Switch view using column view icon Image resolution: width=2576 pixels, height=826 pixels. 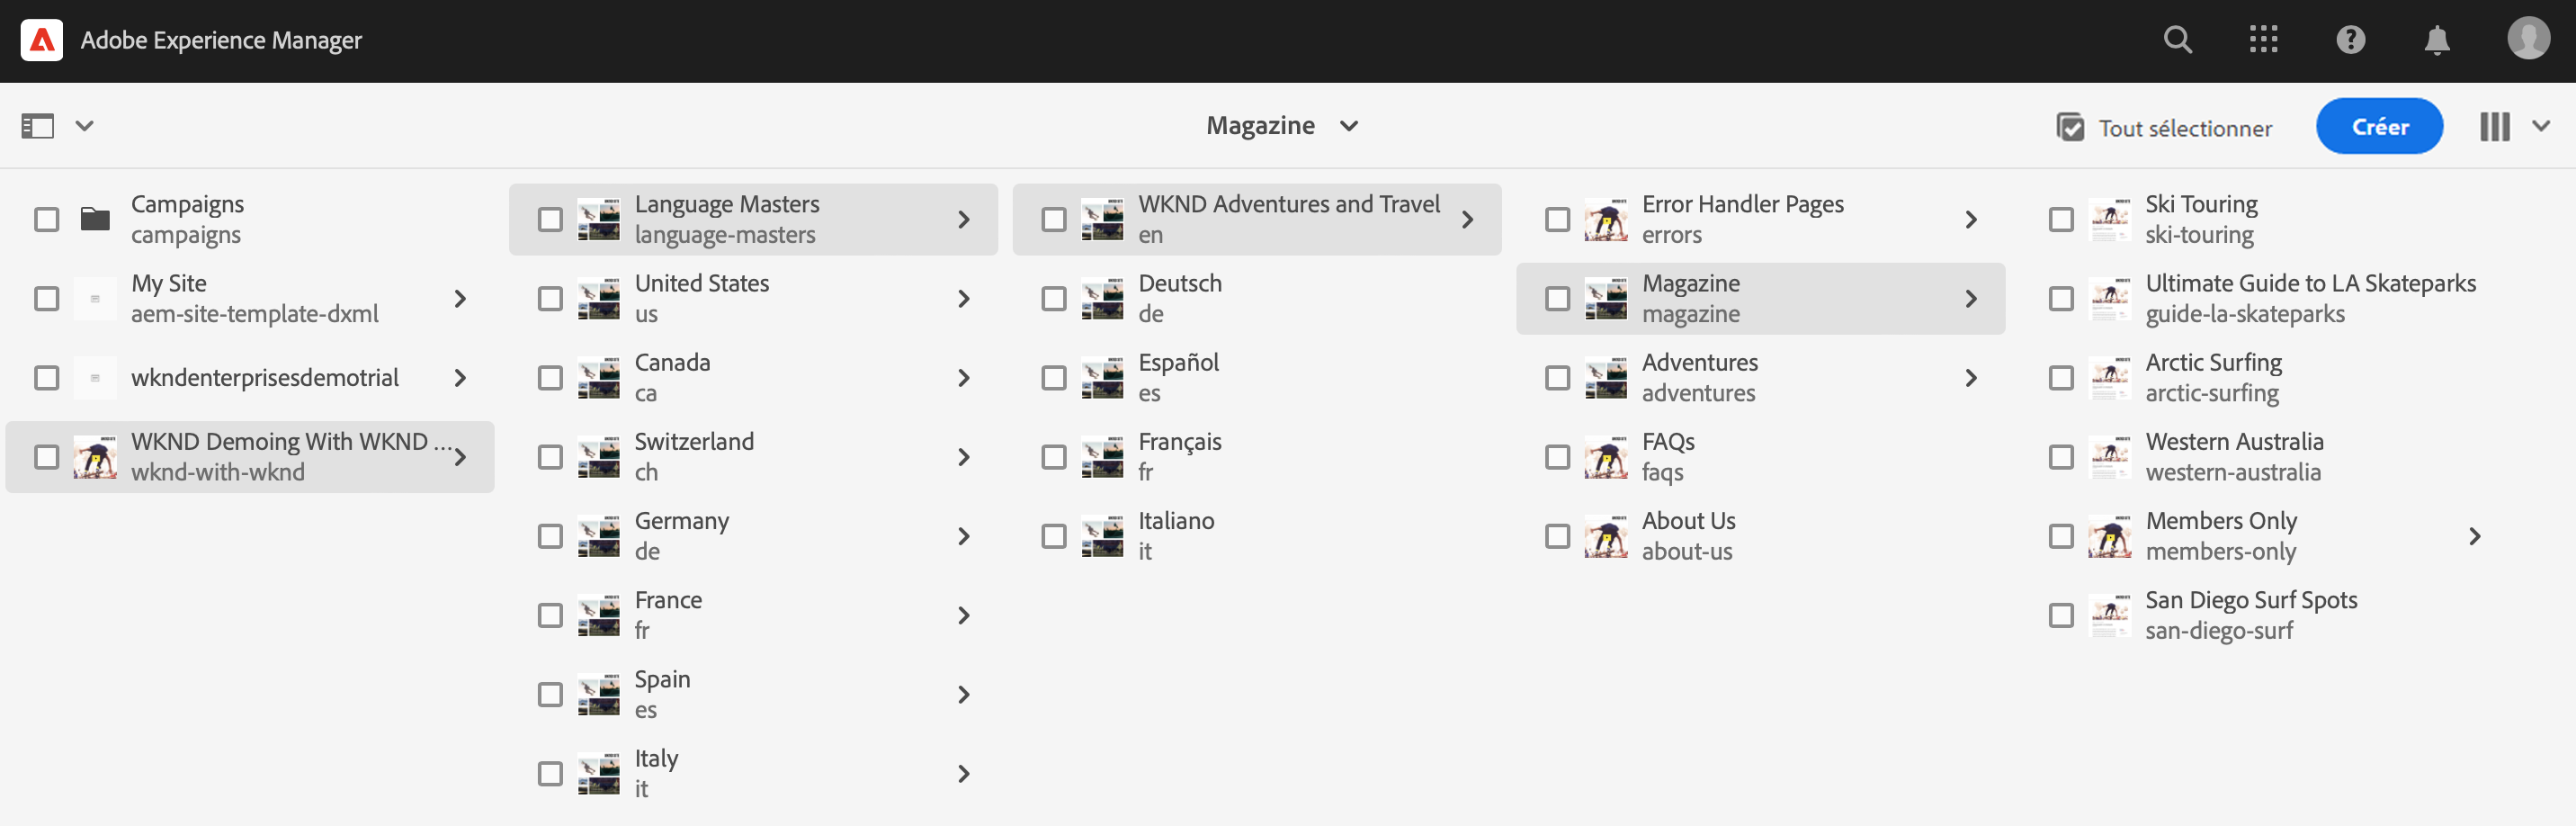point(2495,127)
